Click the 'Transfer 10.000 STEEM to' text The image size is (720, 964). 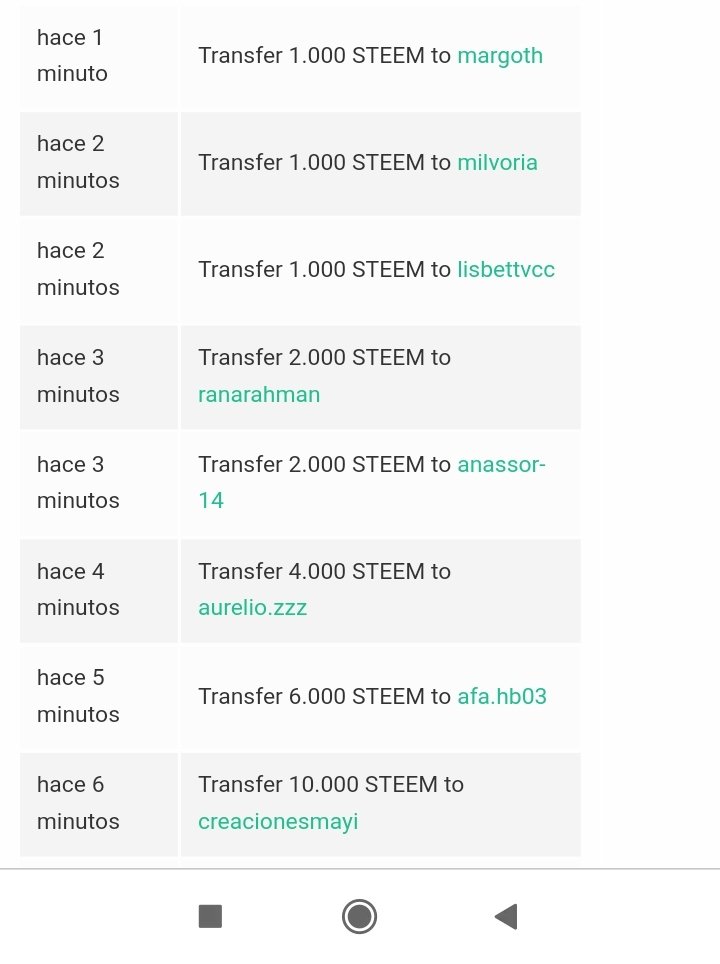[x=331, y=784]
